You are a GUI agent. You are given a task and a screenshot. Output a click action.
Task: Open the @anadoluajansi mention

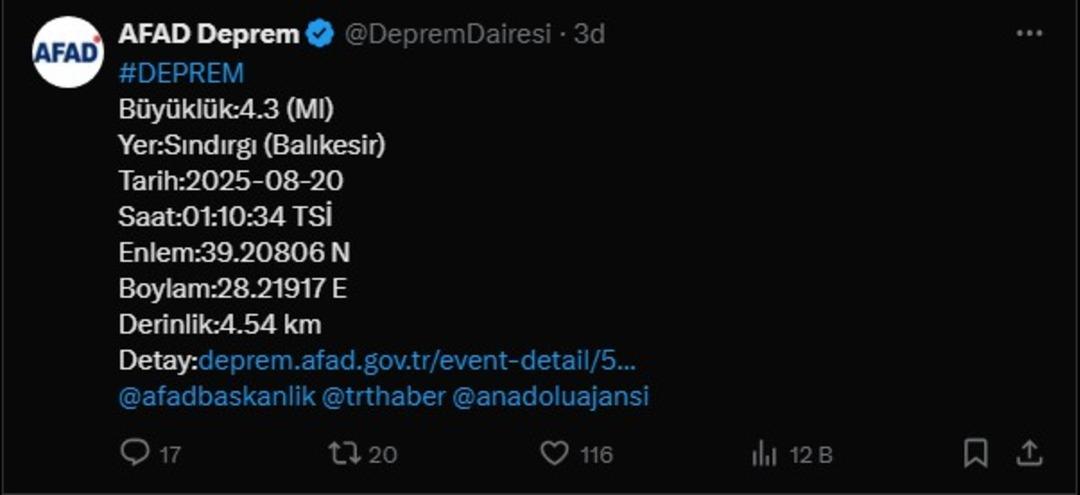tap(551, 397)
